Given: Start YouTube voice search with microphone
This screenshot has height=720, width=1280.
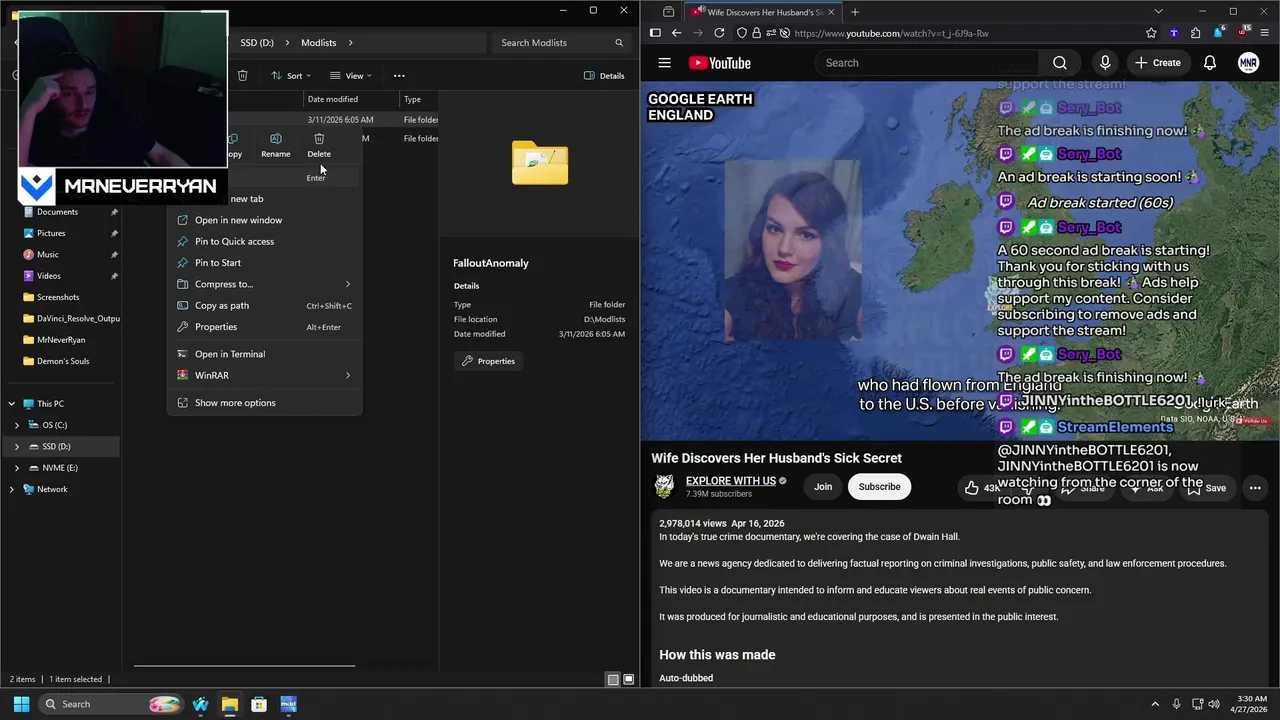Looking at the screenshot, I should click(1105, 63).
